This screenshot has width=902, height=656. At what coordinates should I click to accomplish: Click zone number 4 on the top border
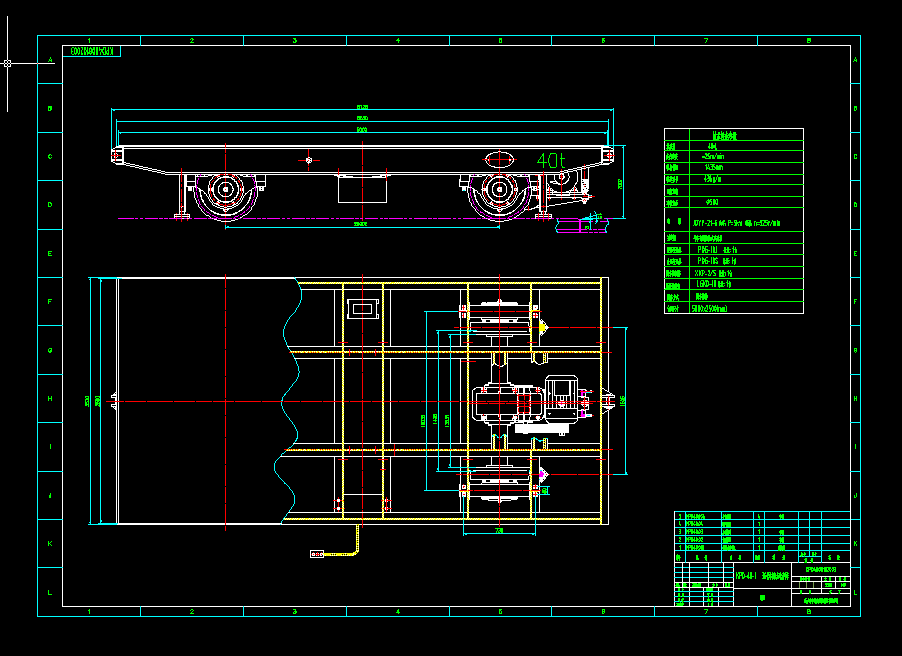[398, 41]
